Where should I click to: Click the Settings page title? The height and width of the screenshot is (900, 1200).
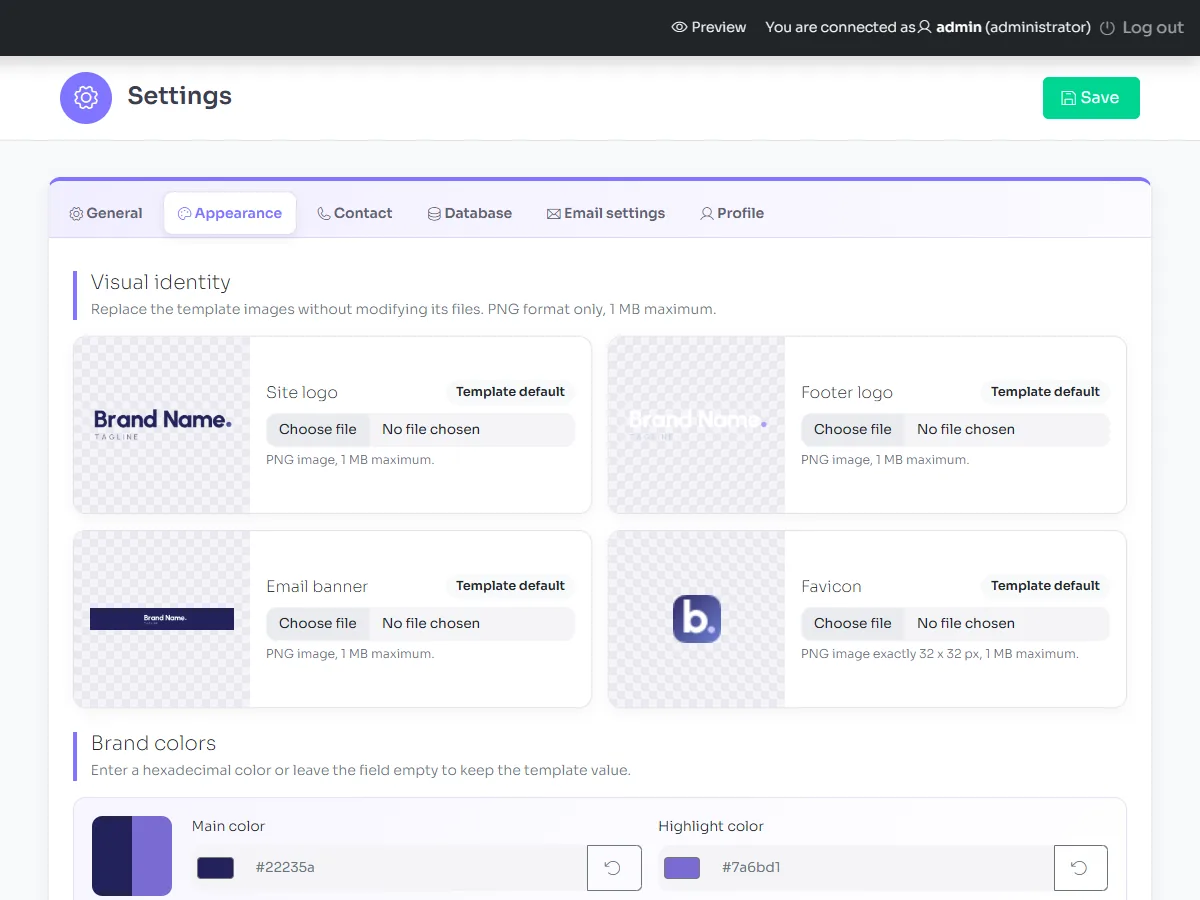[x=180, y=96]
